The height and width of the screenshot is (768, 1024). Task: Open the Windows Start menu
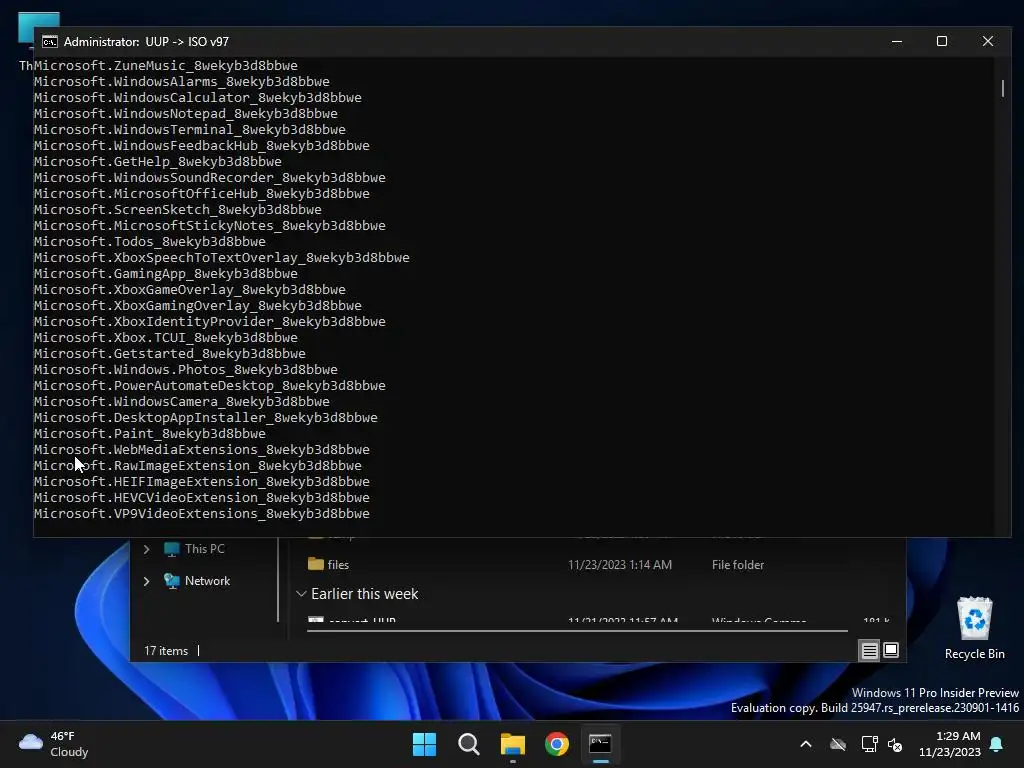[x=424, y=744]
